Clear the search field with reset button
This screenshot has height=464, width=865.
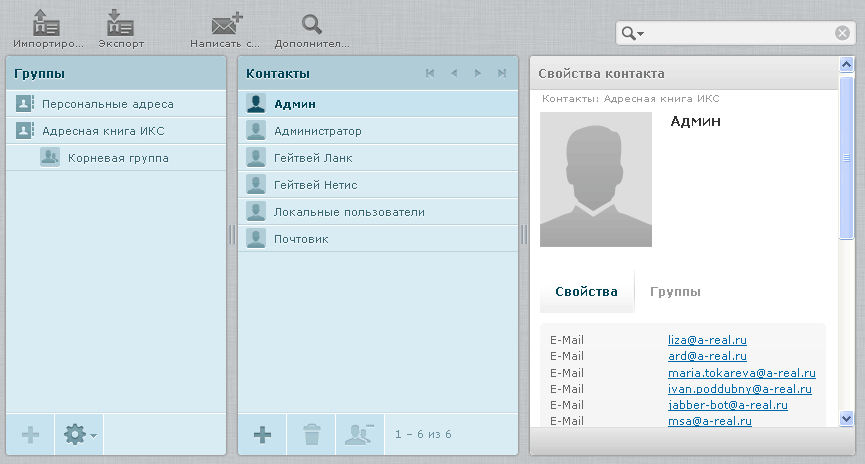point(842,33)
